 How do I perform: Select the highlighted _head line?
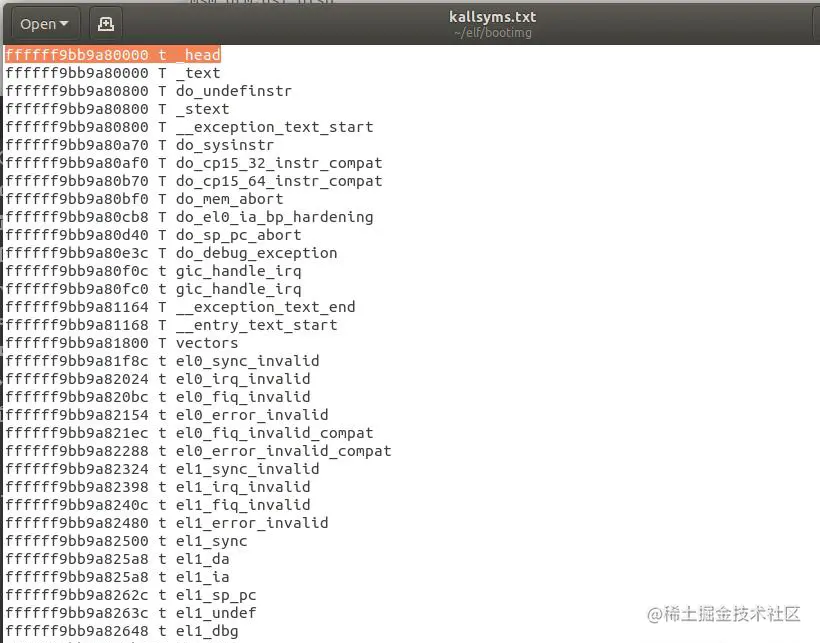[113, 55]
